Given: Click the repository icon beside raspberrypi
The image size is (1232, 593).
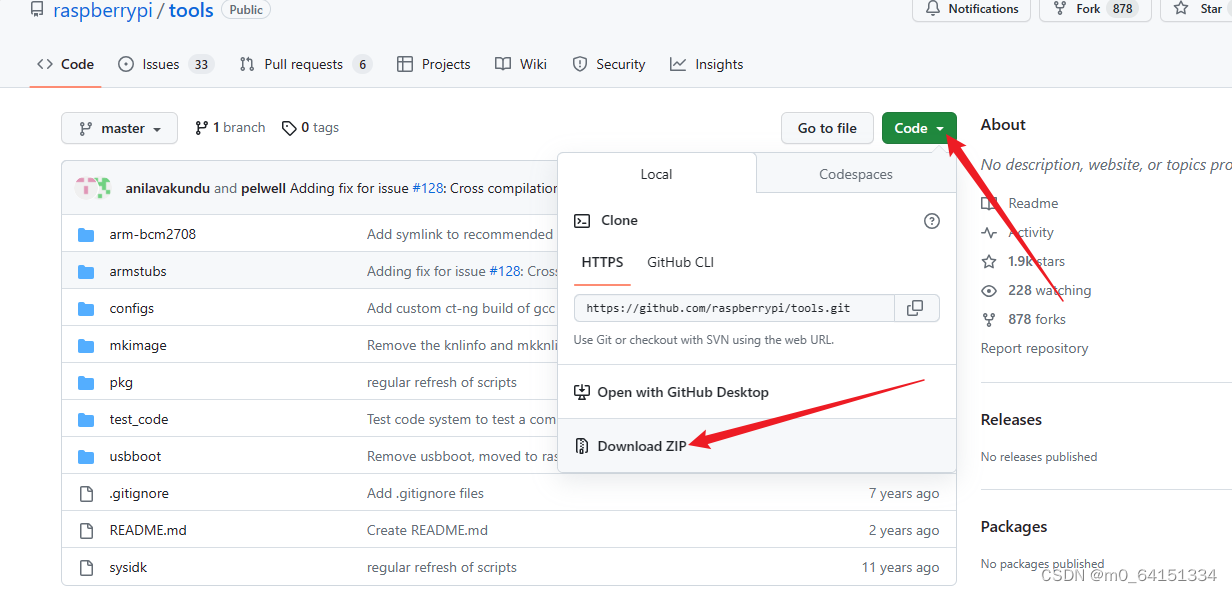Looking at the screenshot, I should pos(37,11).
